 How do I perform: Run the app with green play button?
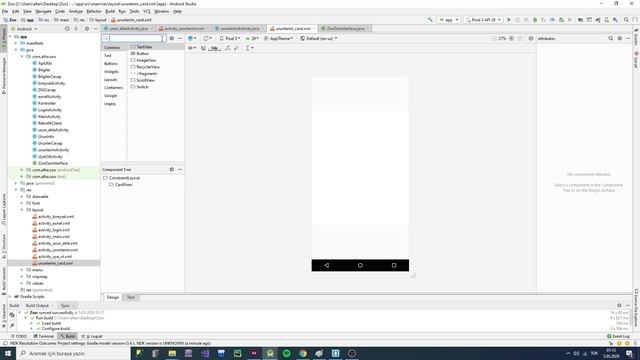[509, 20]
